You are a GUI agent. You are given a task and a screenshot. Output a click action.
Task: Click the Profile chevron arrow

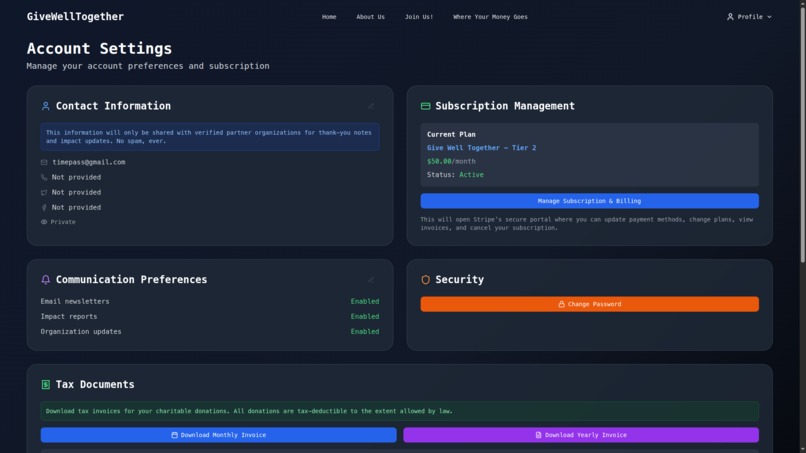tap(769, 17)
